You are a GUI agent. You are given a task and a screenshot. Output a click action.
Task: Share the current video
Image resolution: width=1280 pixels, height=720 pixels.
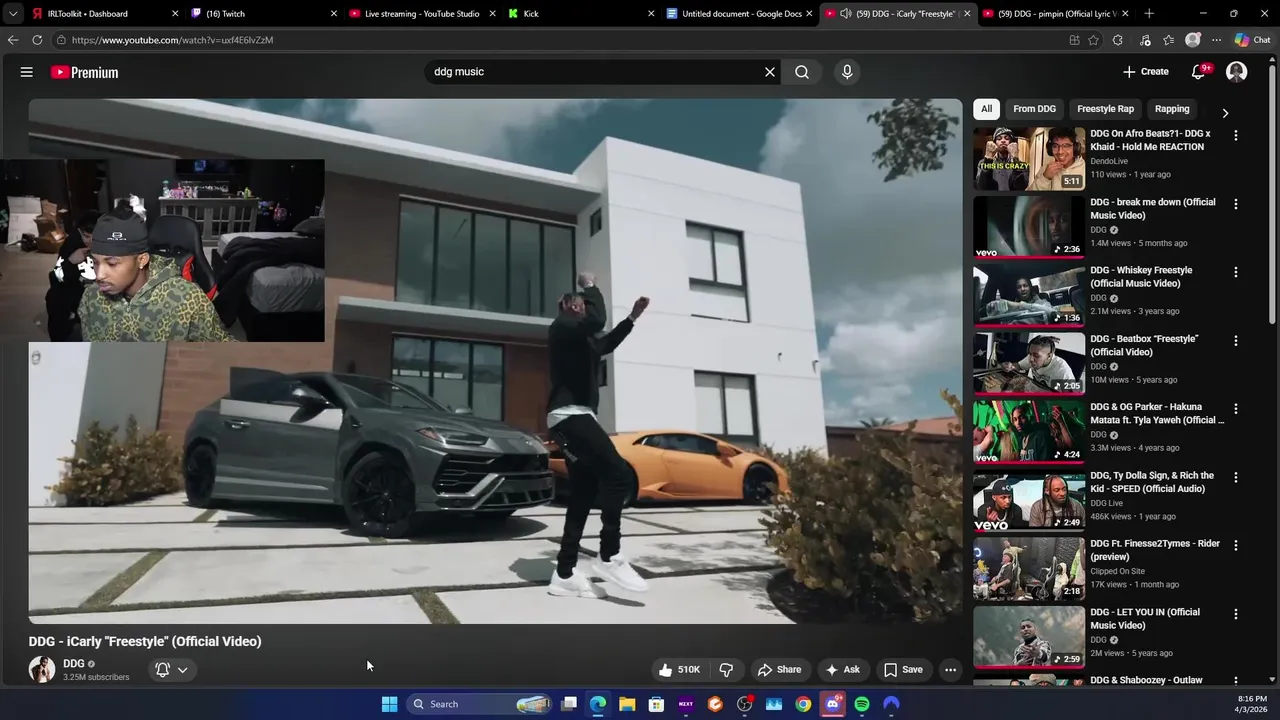click(779, 670)
